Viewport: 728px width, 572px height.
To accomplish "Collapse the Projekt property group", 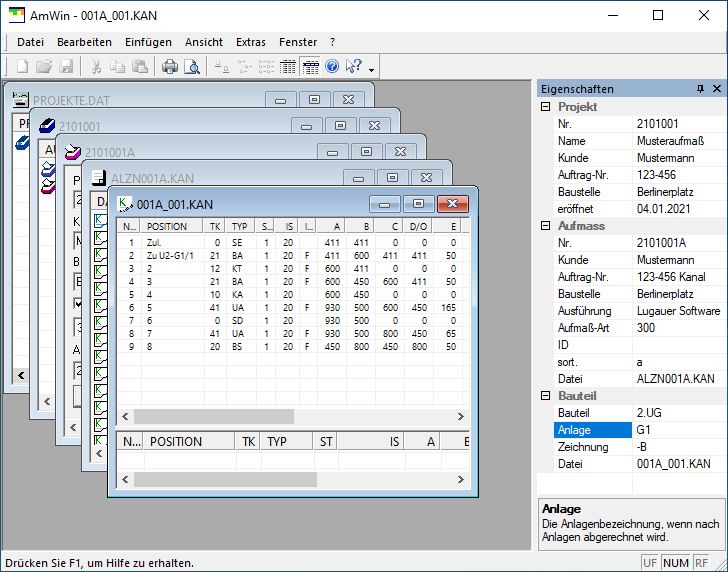I will pos(546,107).
